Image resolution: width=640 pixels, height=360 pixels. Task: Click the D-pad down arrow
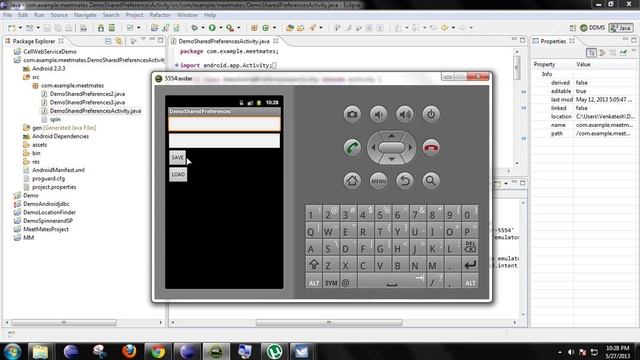point(391,159)
